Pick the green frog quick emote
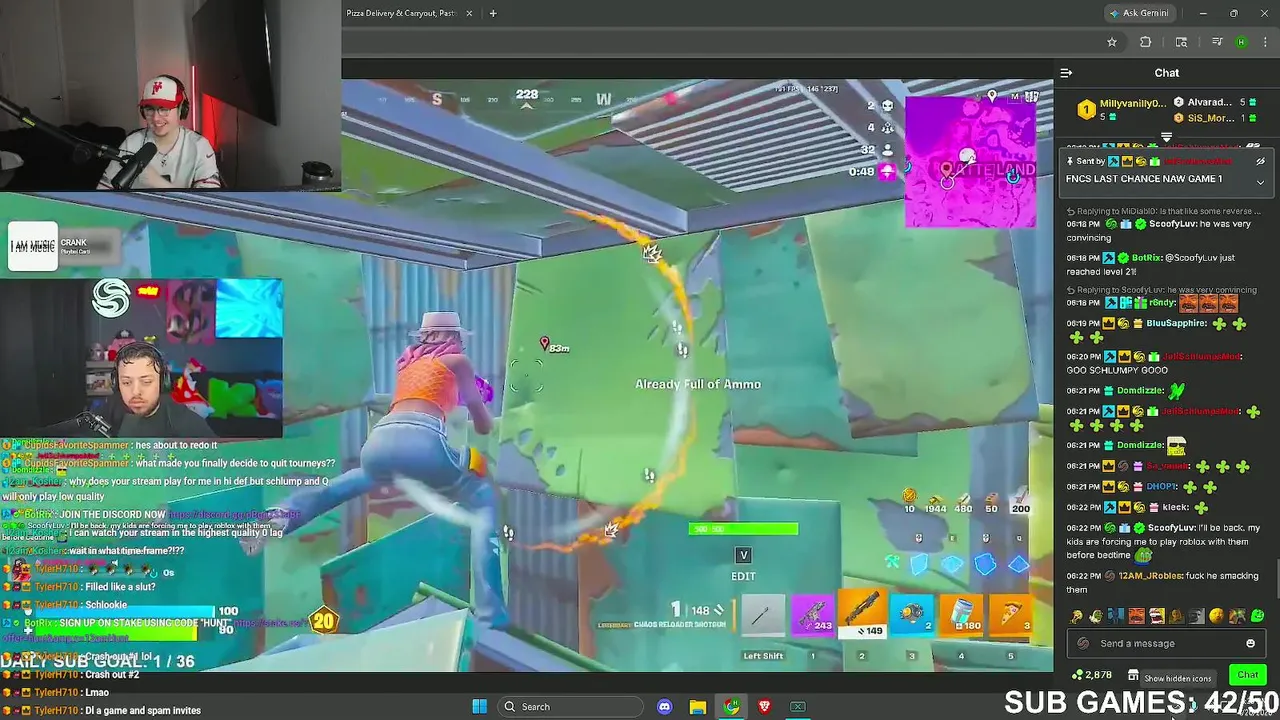 click(1096, 616)
